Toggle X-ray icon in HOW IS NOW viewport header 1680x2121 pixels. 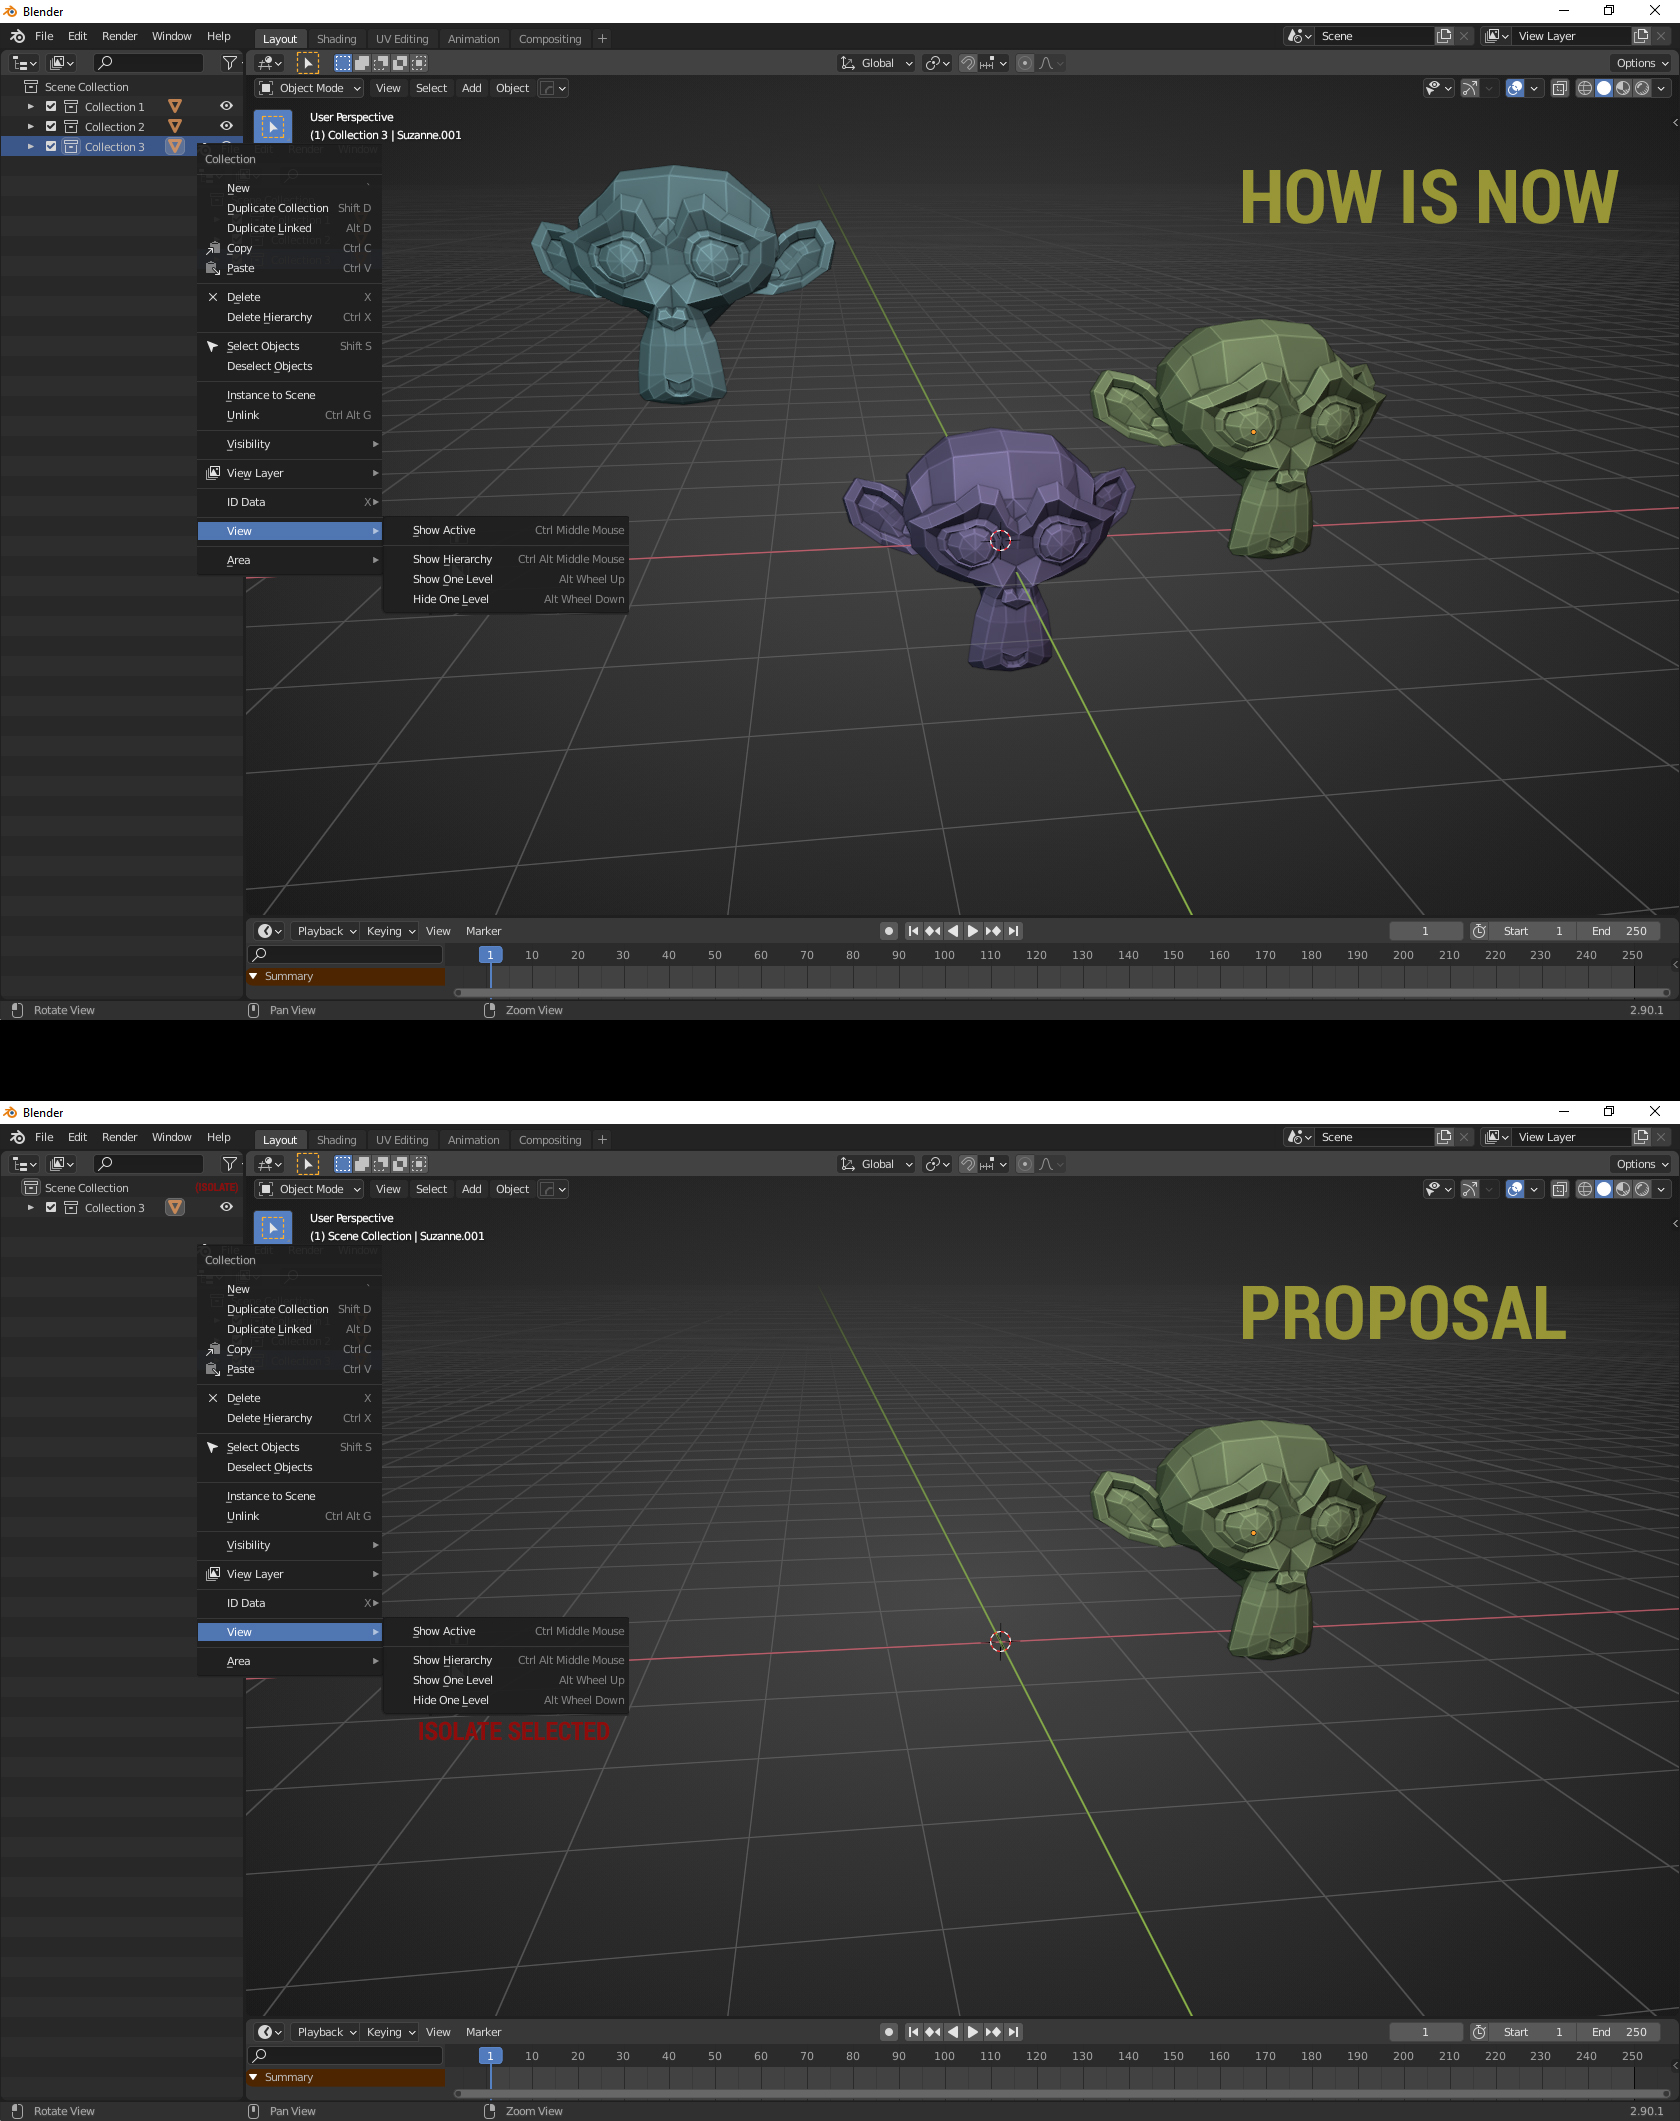pos(1560,88)
